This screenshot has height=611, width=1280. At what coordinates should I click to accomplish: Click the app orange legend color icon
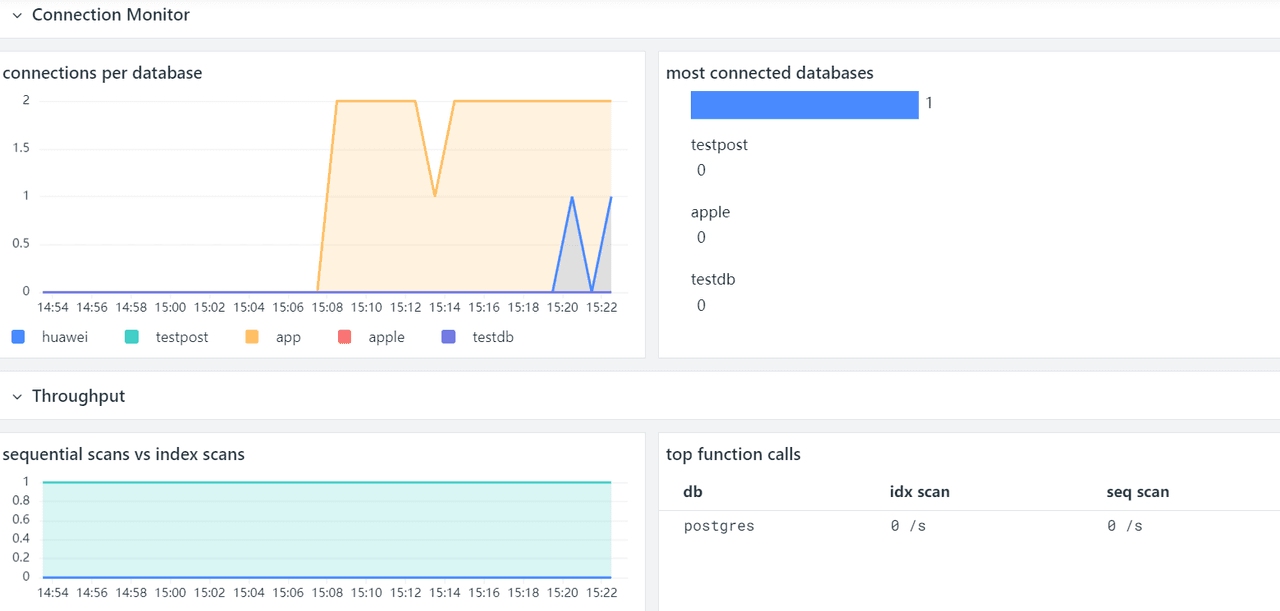[x=252, y=338]
